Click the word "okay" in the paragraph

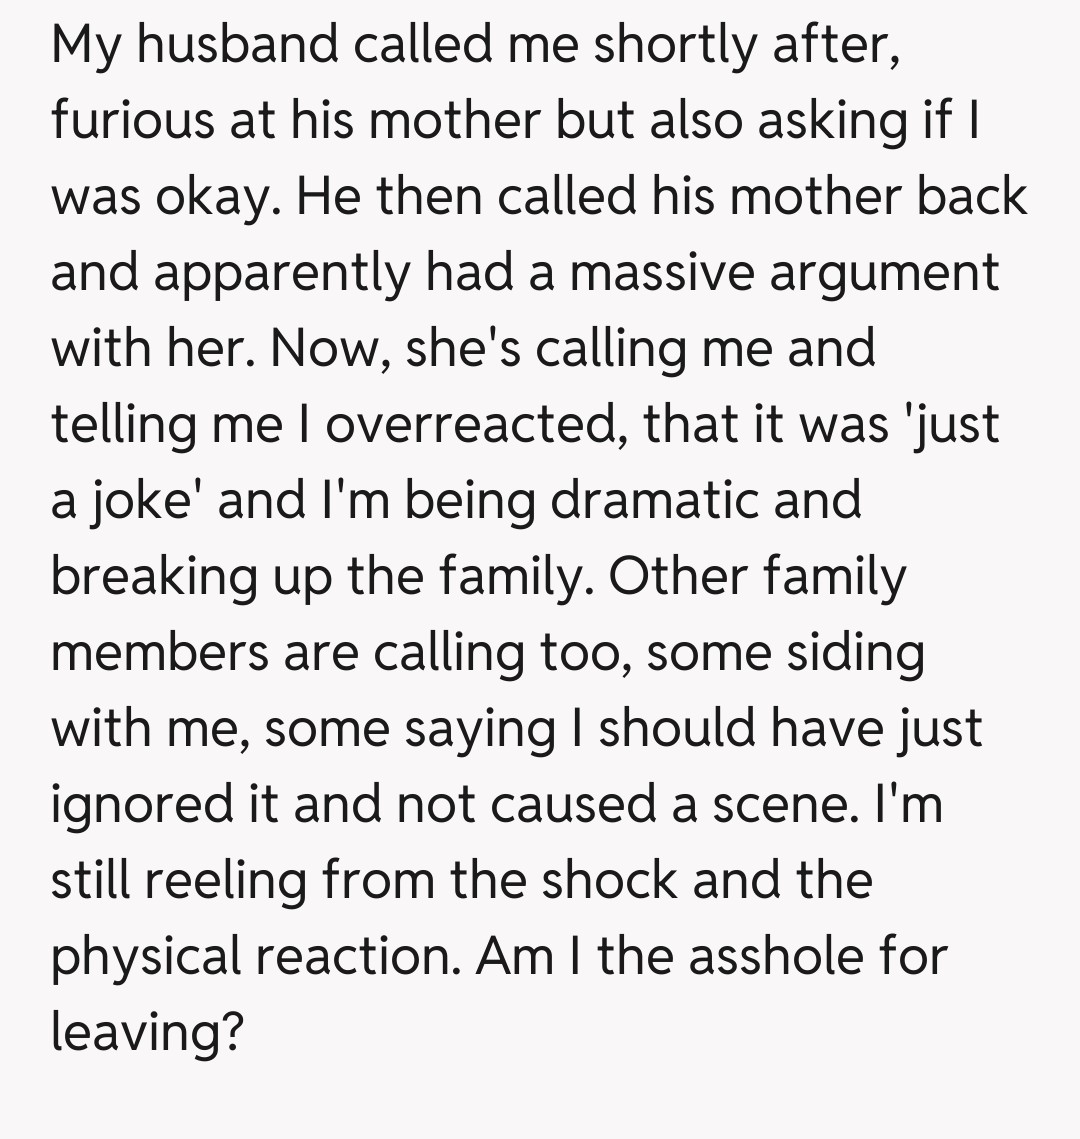210,196
